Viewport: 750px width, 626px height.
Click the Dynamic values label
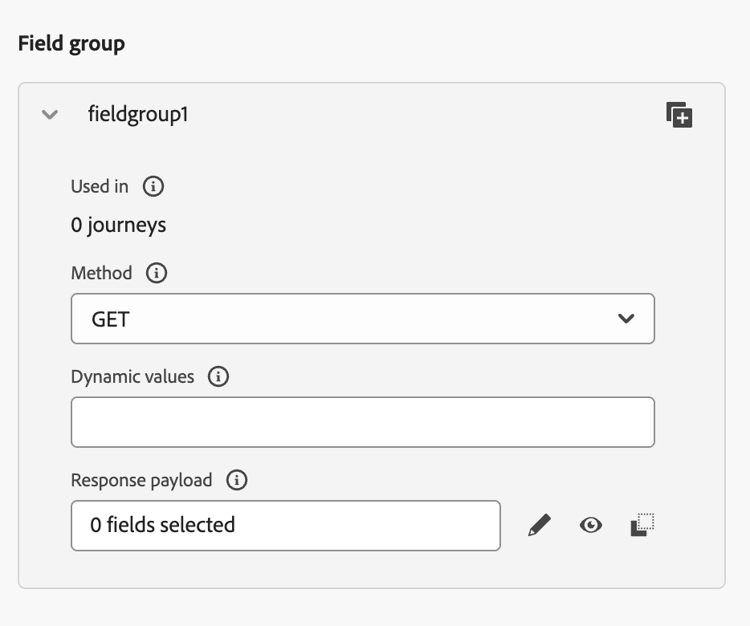click(x=132, y=377)
